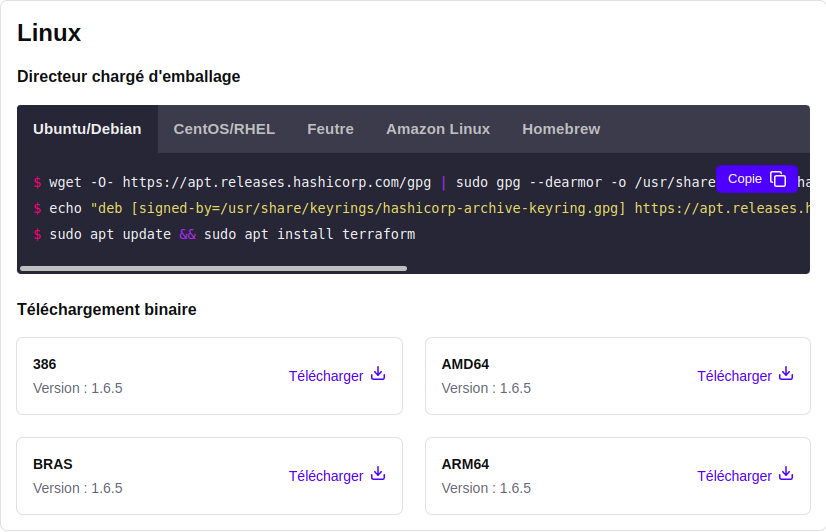This screenshot has width=826, height=532.
Task: Click the download icon in the AMD64 card
Action: point(786,374)
